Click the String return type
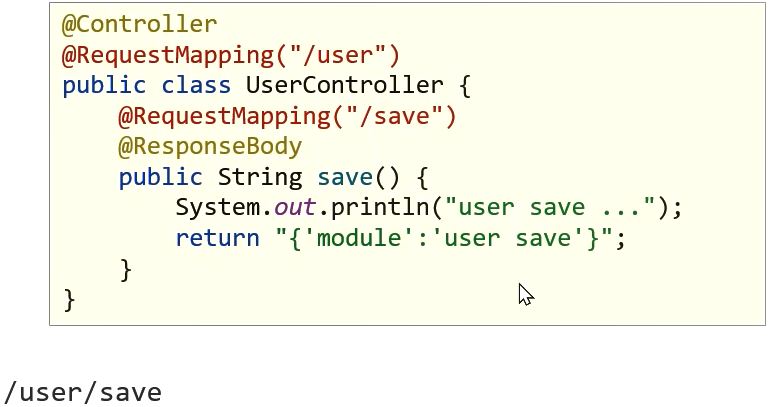 260,177
